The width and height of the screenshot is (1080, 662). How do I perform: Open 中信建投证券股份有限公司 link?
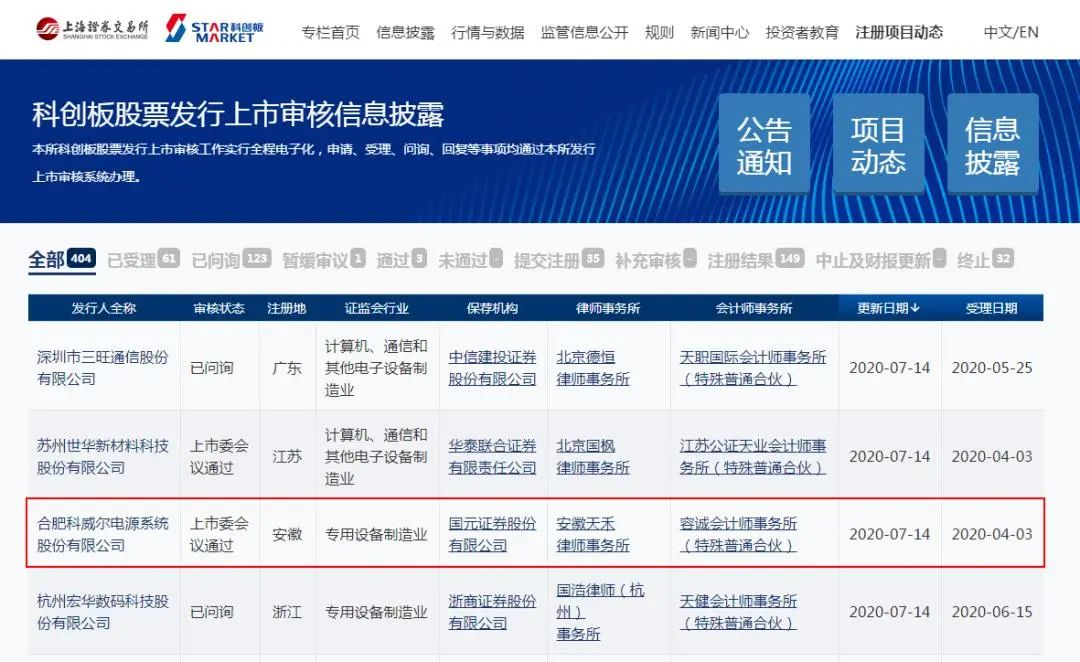pos(492,368)
